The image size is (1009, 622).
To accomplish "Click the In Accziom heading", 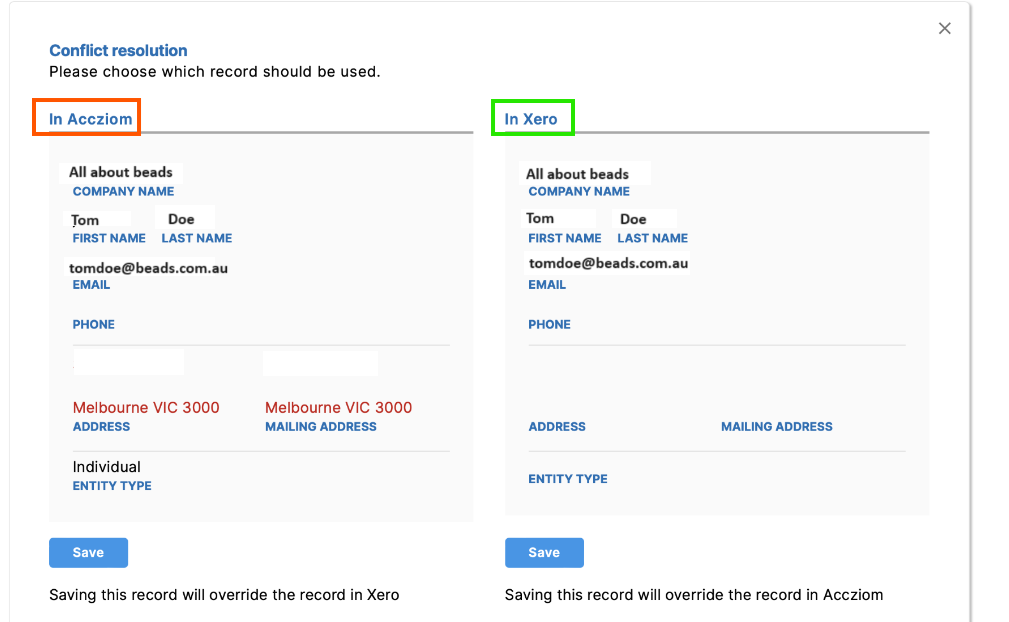I will tap(91, 119).
